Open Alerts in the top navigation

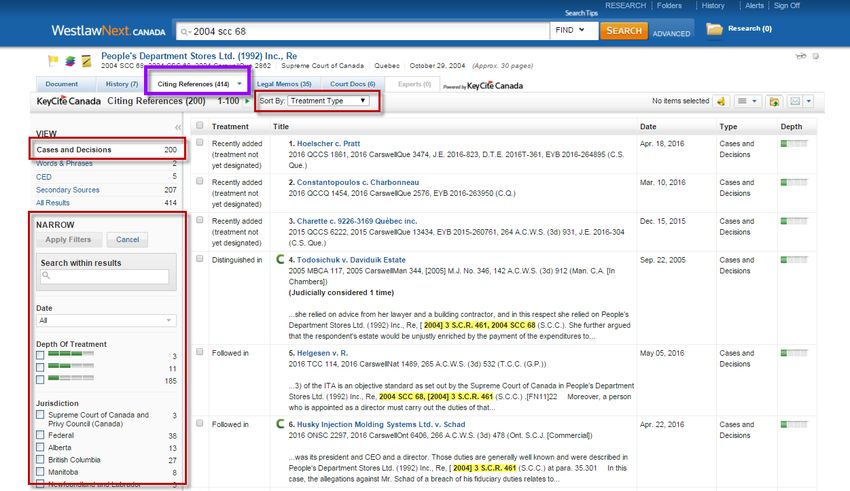[754, 5]
